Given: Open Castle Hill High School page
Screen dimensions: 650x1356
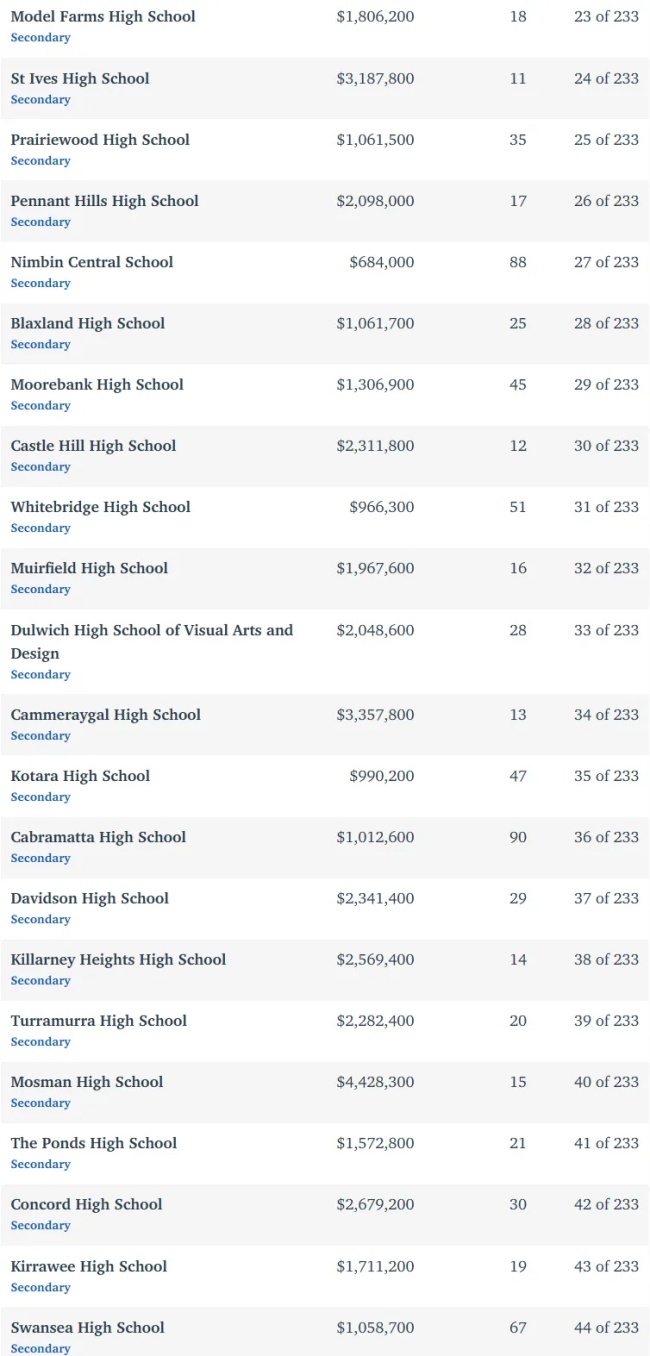Looking at the screenshot, I should 93,446.
